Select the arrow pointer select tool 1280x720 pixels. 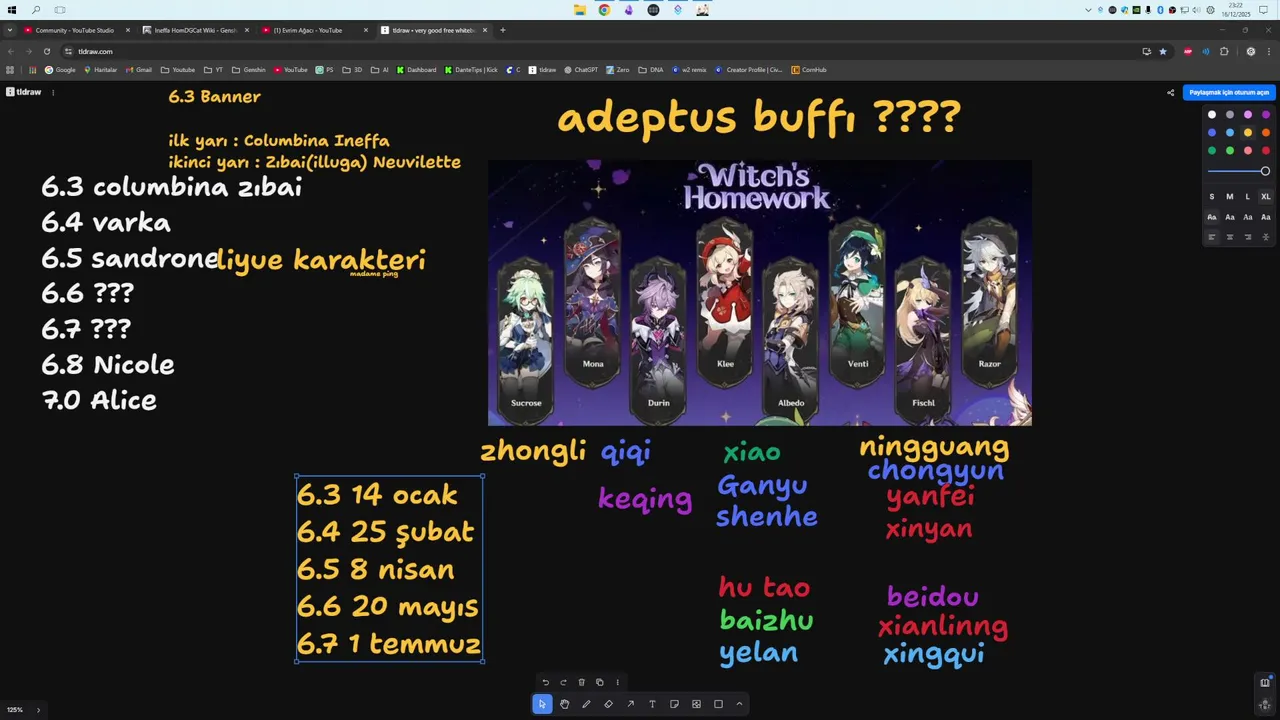tap(542, 704)
